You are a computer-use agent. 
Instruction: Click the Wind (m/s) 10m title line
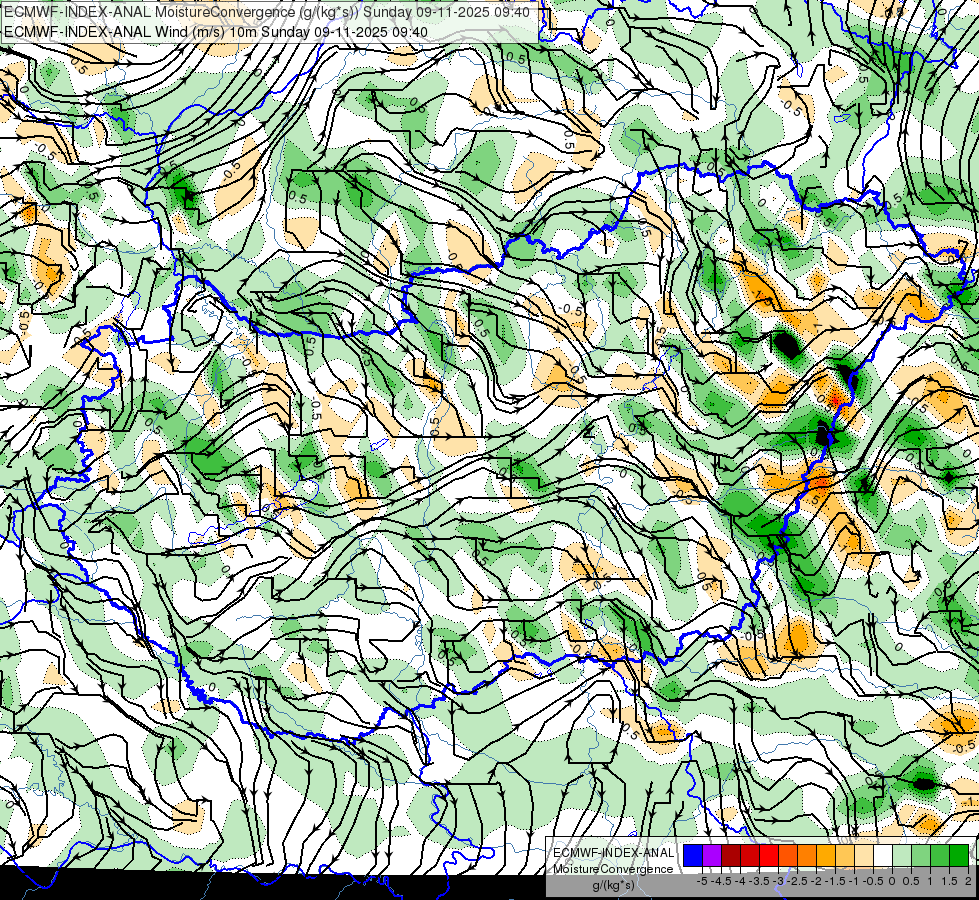tap(216, 31)
